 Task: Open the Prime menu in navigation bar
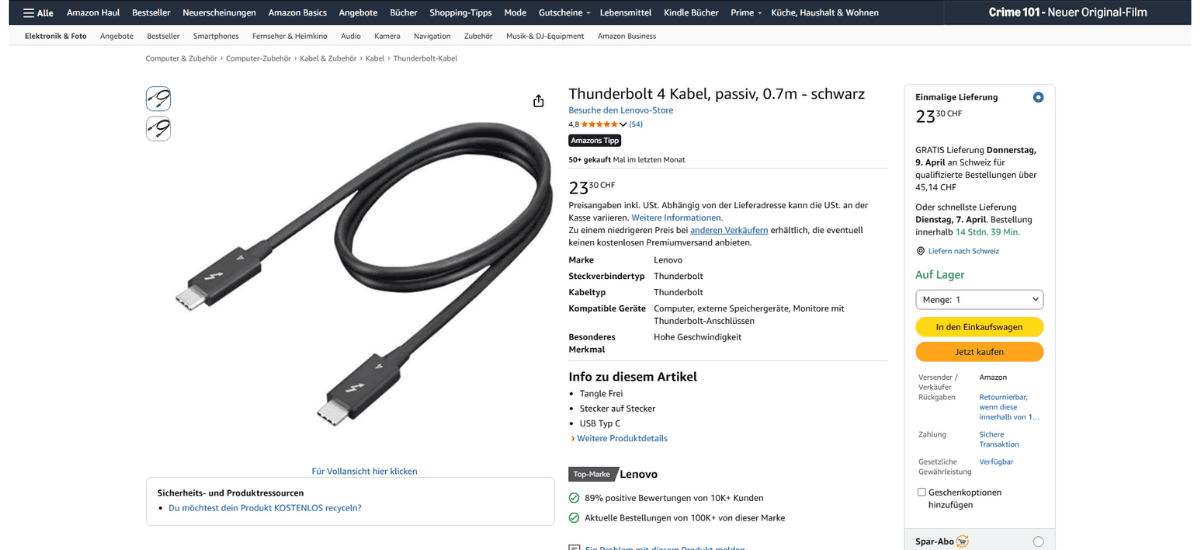click(x=745, y=12)
